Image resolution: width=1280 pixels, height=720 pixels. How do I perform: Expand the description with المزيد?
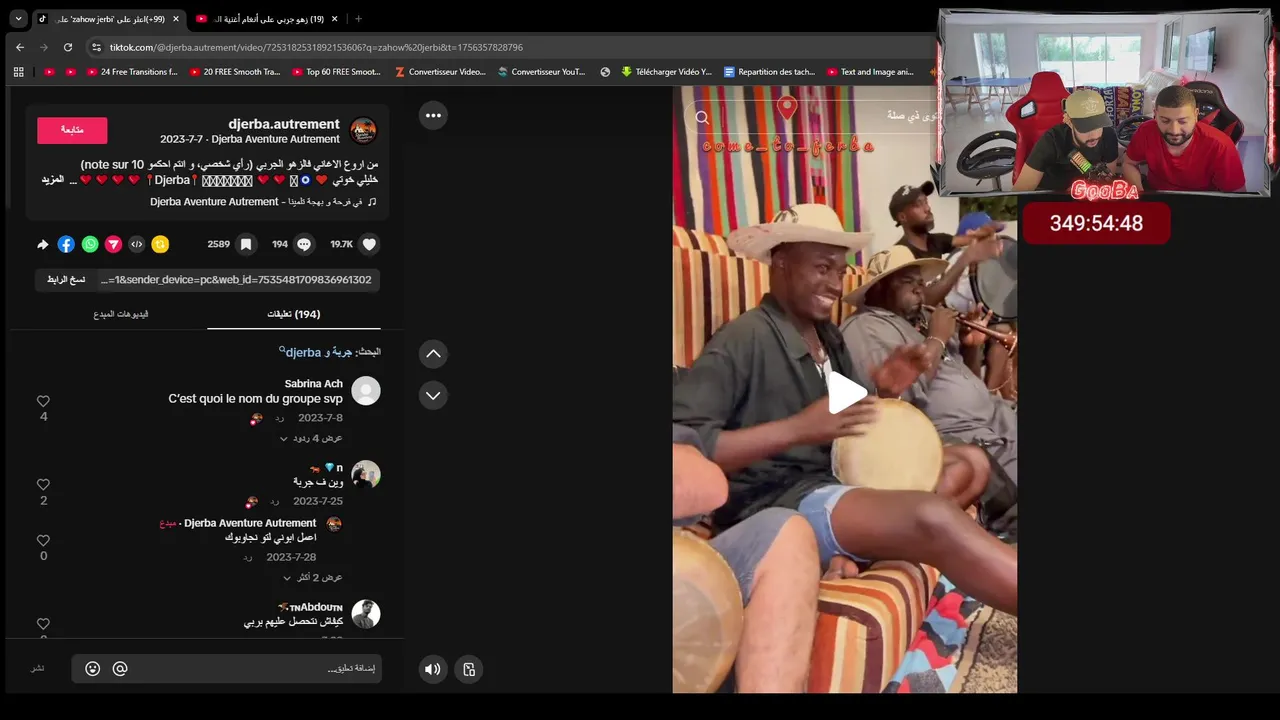tap(53, 180)
